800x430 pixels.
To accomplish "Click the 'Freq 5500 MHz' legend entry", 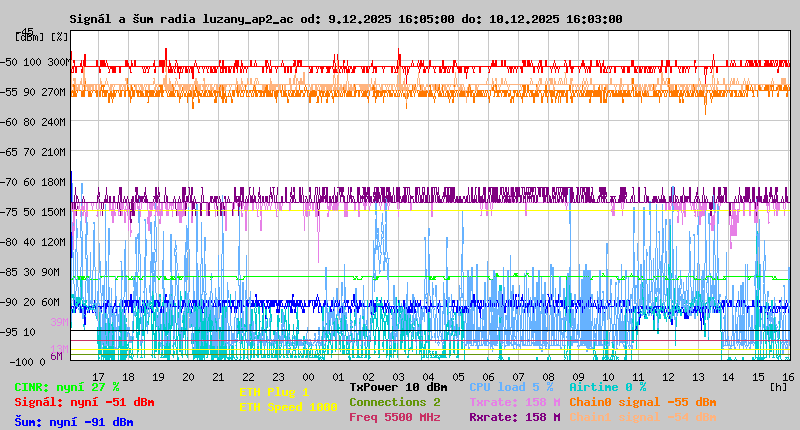I will 394,417.
